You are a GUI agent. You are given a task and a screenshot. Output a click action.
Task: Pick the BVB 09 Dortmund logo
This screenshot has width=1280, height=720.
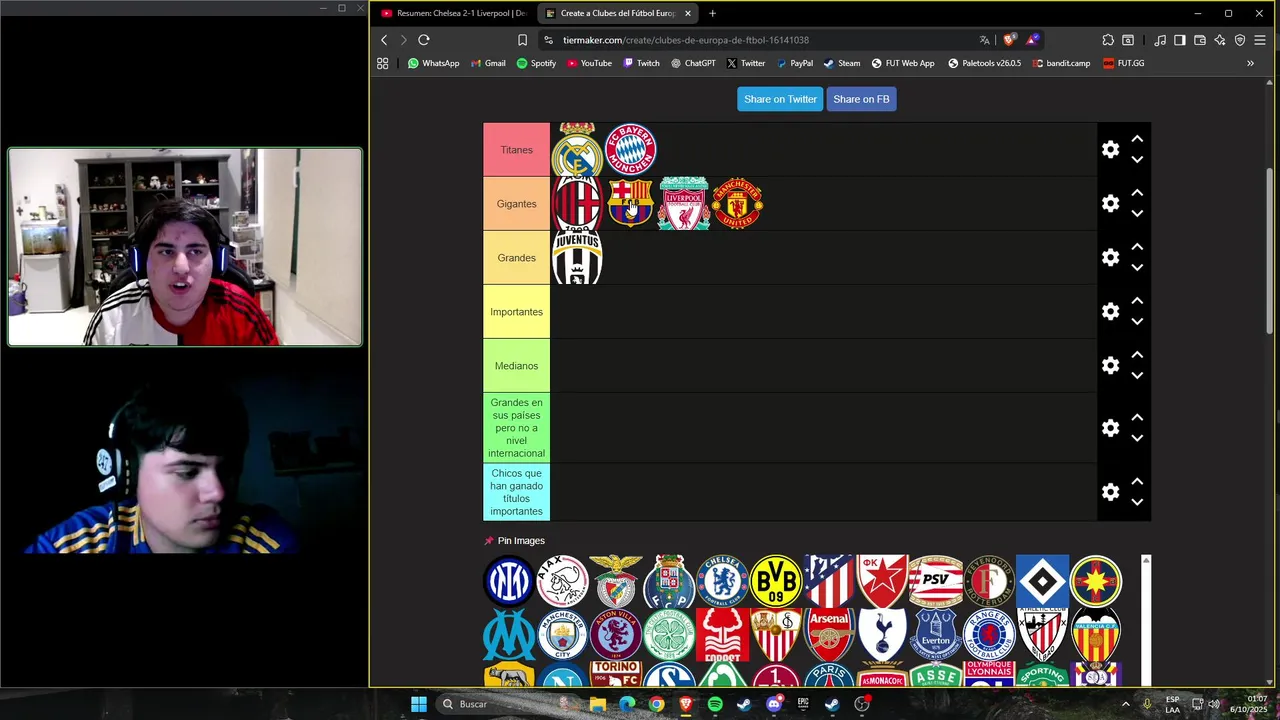point(776,581)
